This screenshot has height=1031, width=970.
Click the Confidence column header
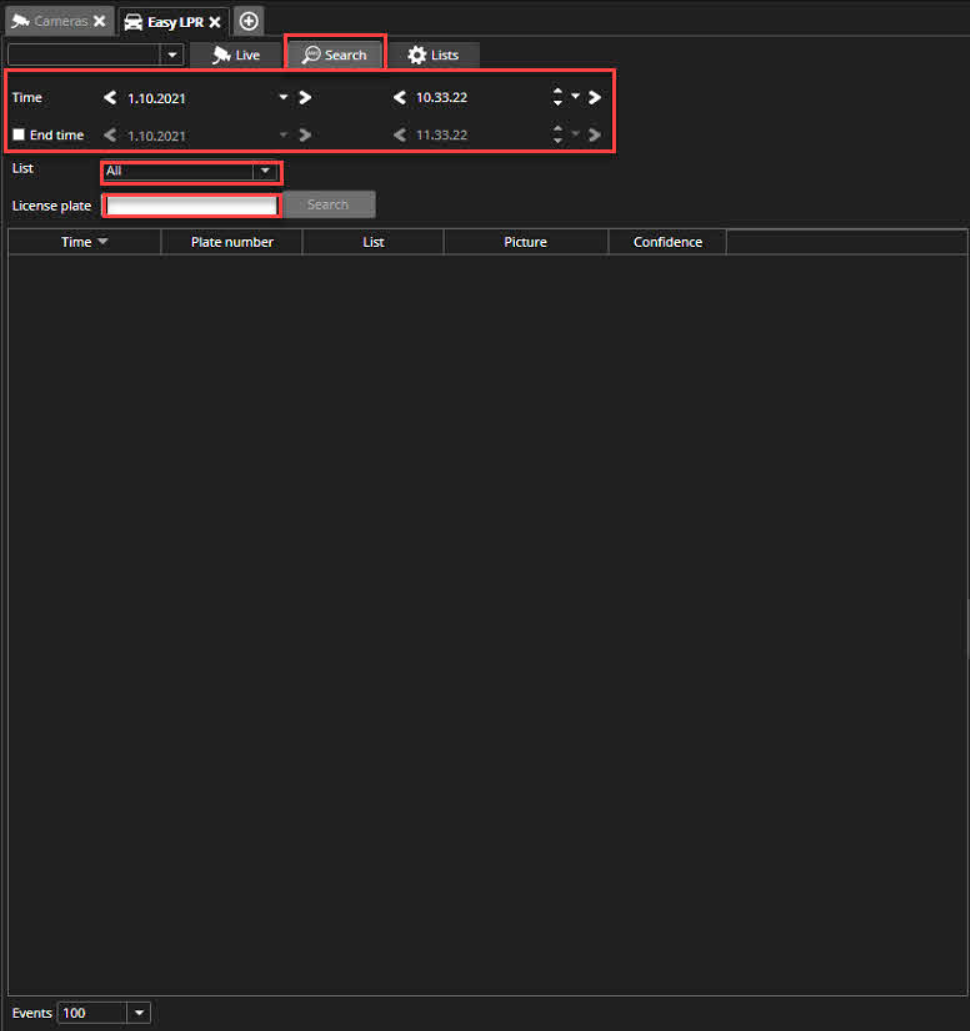pos(667,242)
